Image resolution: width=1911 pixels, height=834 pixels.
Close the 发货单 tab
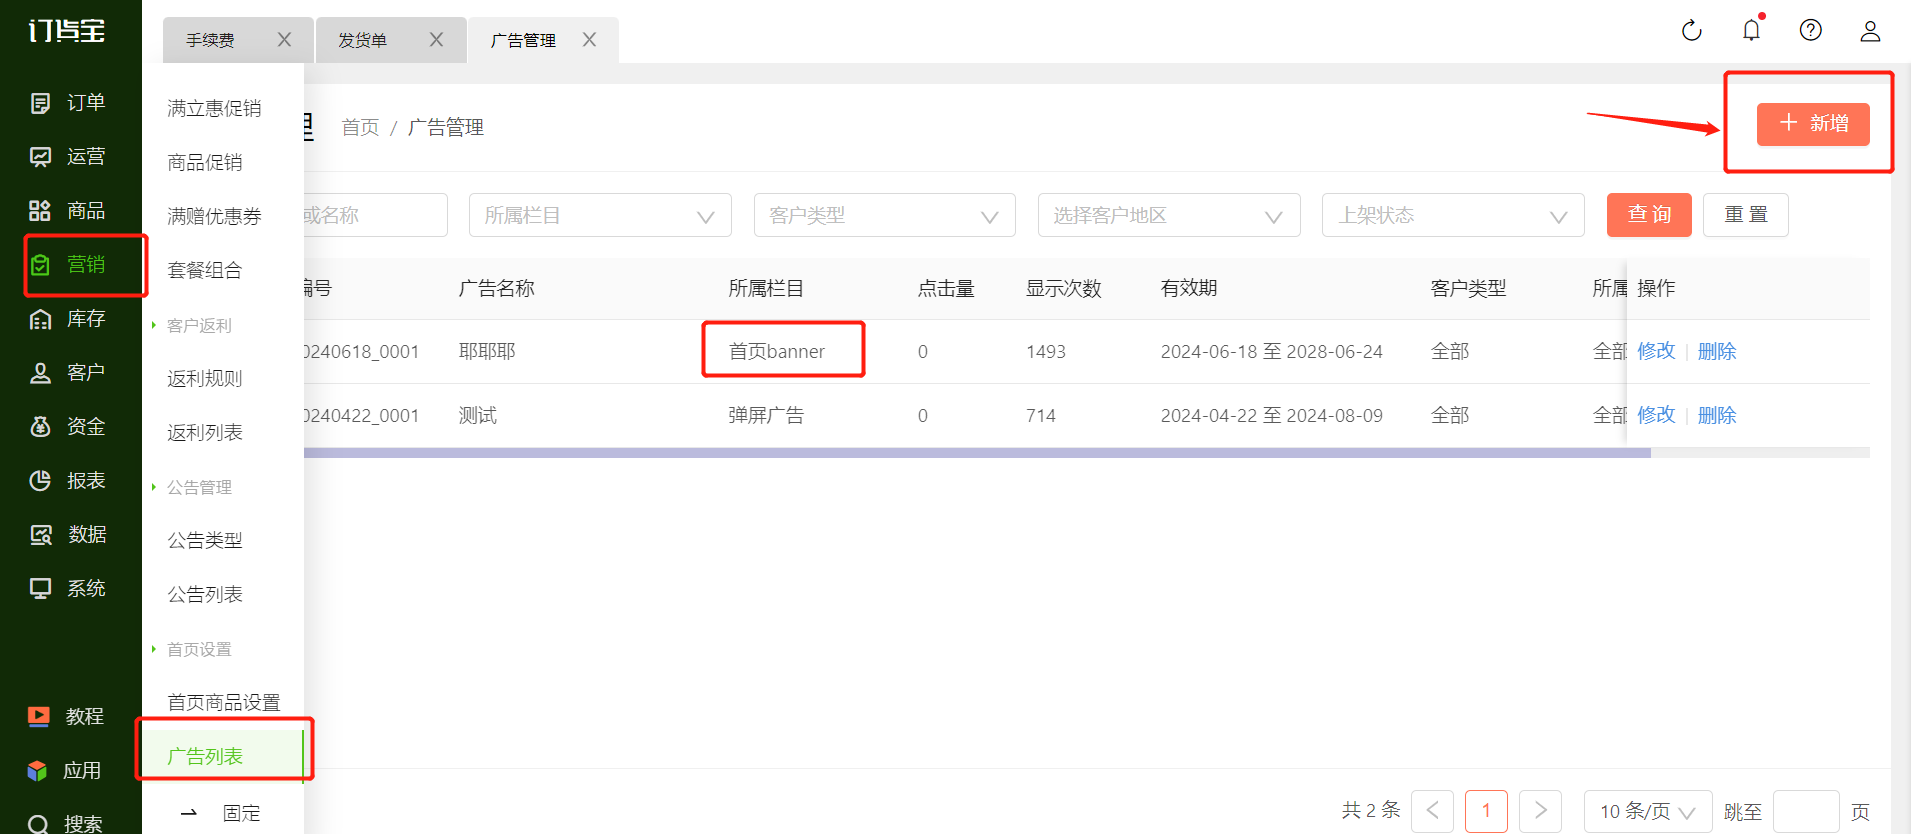coord(436,40)
